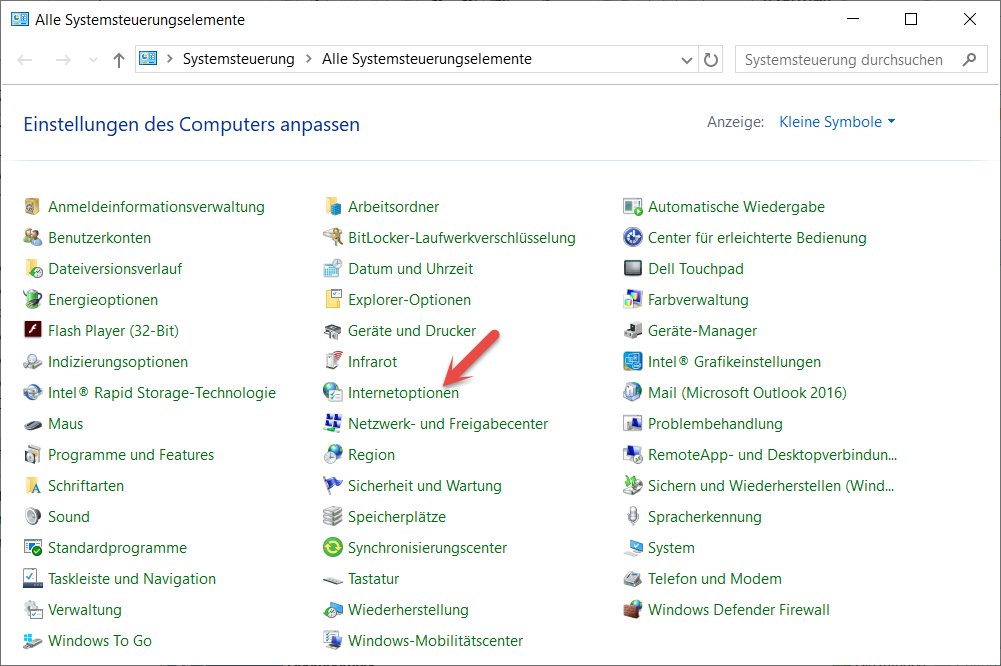
Task: Select Alle Systemsteuerungselemente breadcrumb segment
Action: tap(426, 59)
